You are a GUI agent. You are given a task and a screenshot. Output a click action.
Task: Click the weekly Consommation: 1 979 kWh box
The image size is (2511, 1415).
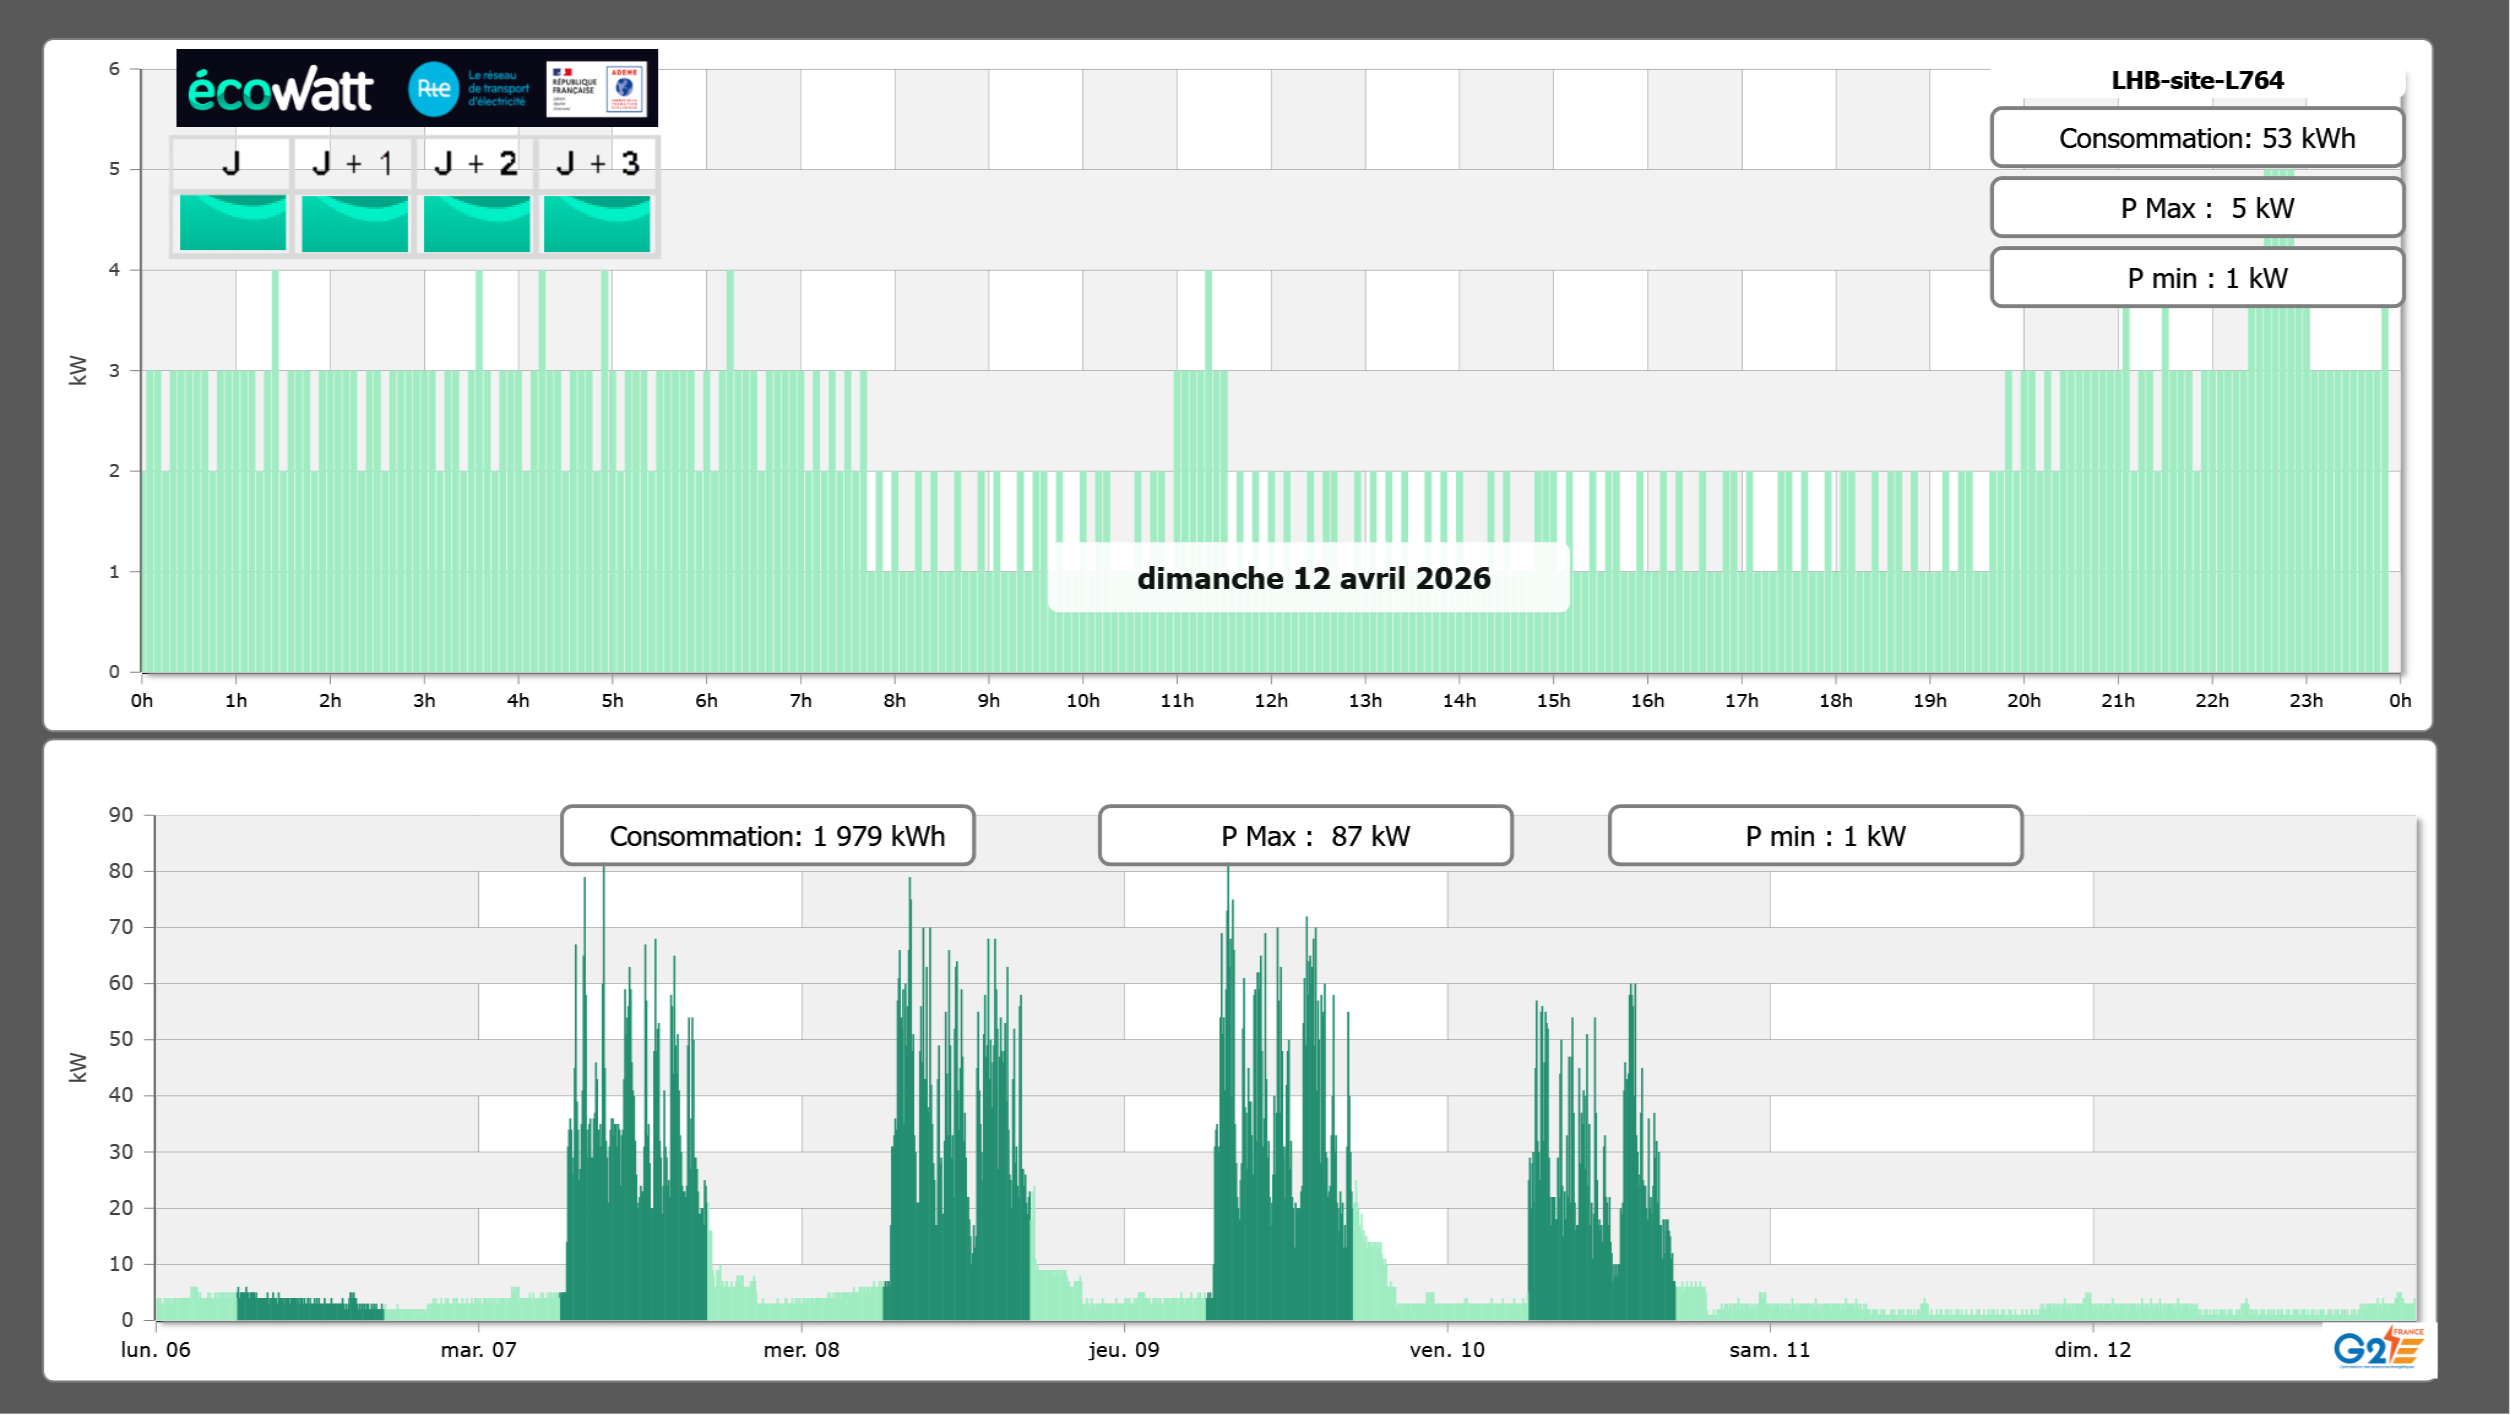(768, 836)
